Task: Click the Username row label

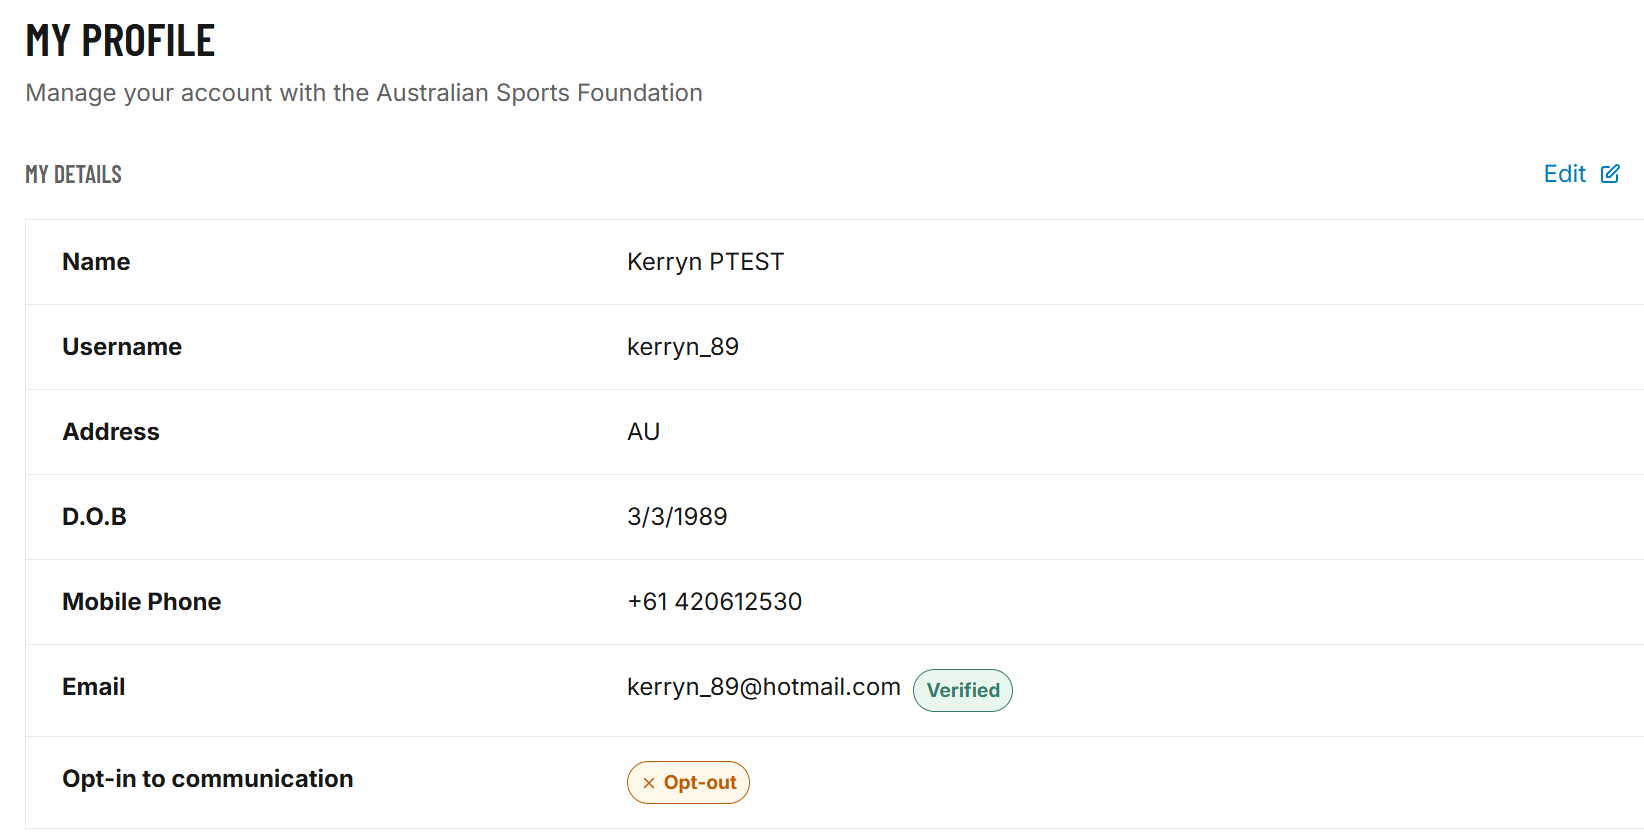Action: point(122,347)
